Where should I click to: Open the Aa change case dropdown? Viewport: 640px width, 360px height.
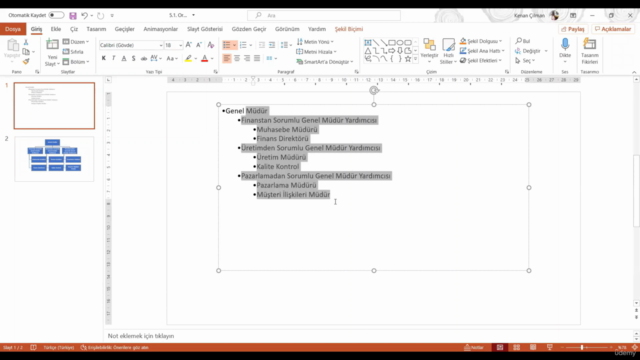click(172, 58)
